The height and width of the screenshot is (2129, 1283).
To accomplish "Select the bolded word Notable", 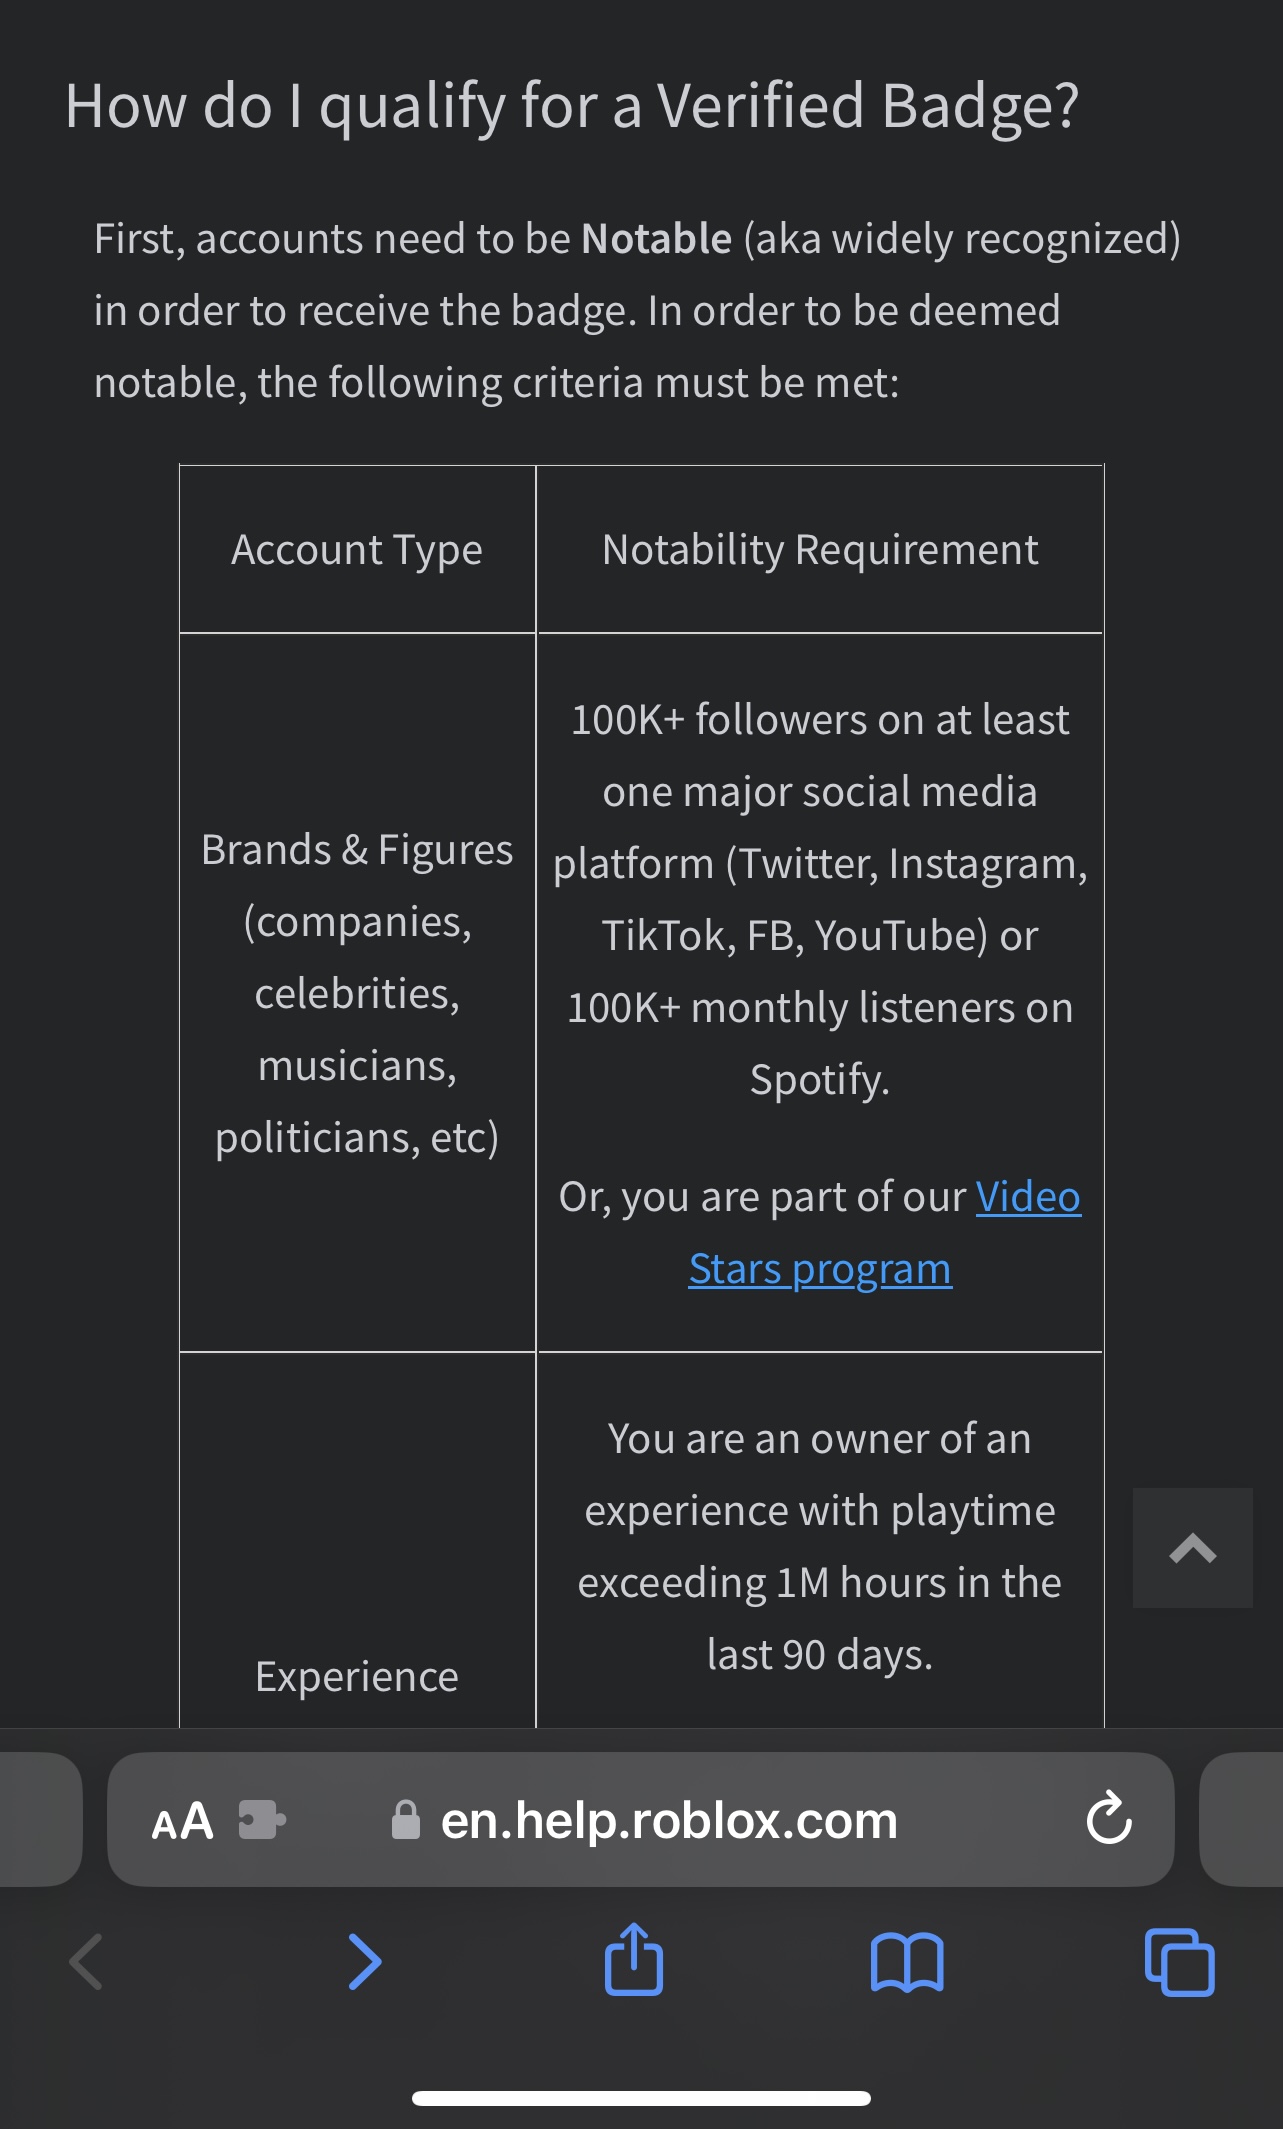I will click(x=654, y=238).
